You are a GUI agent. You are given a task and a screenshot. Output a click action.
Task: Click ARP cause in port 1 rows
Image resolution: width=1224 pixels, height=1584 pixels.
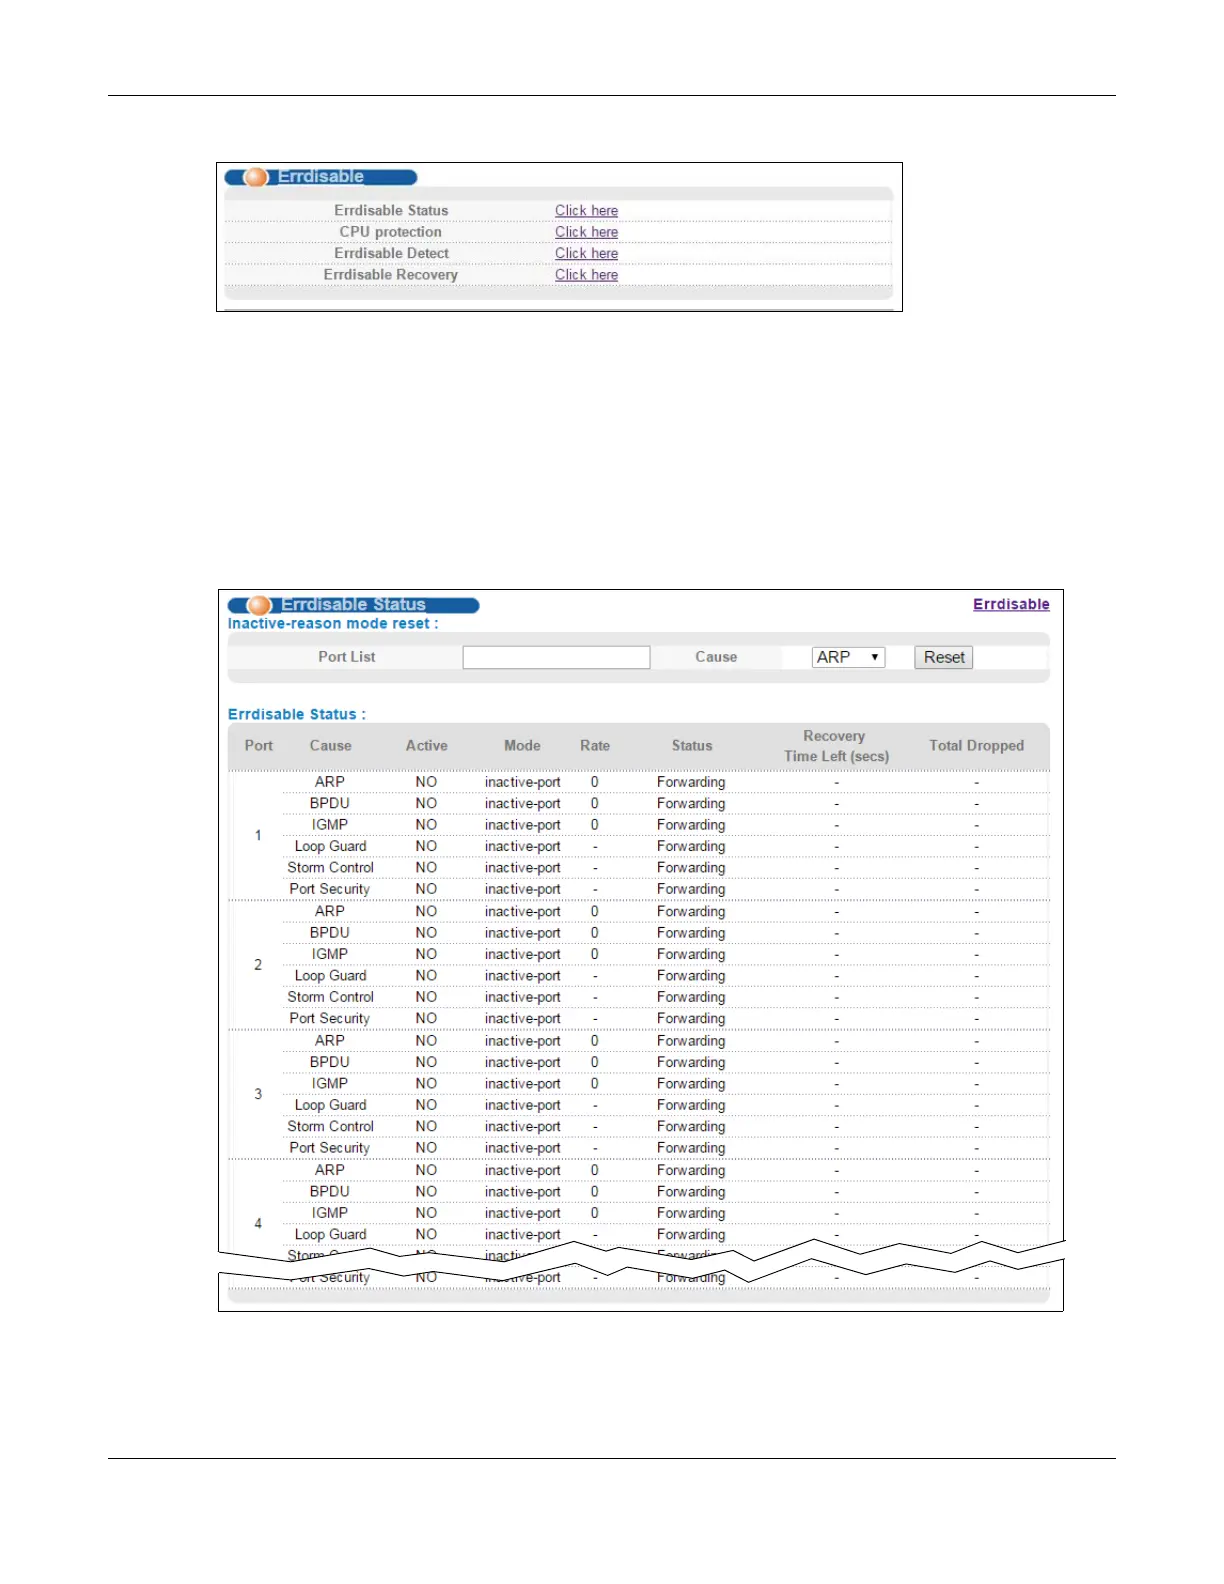tap(330, 782)
